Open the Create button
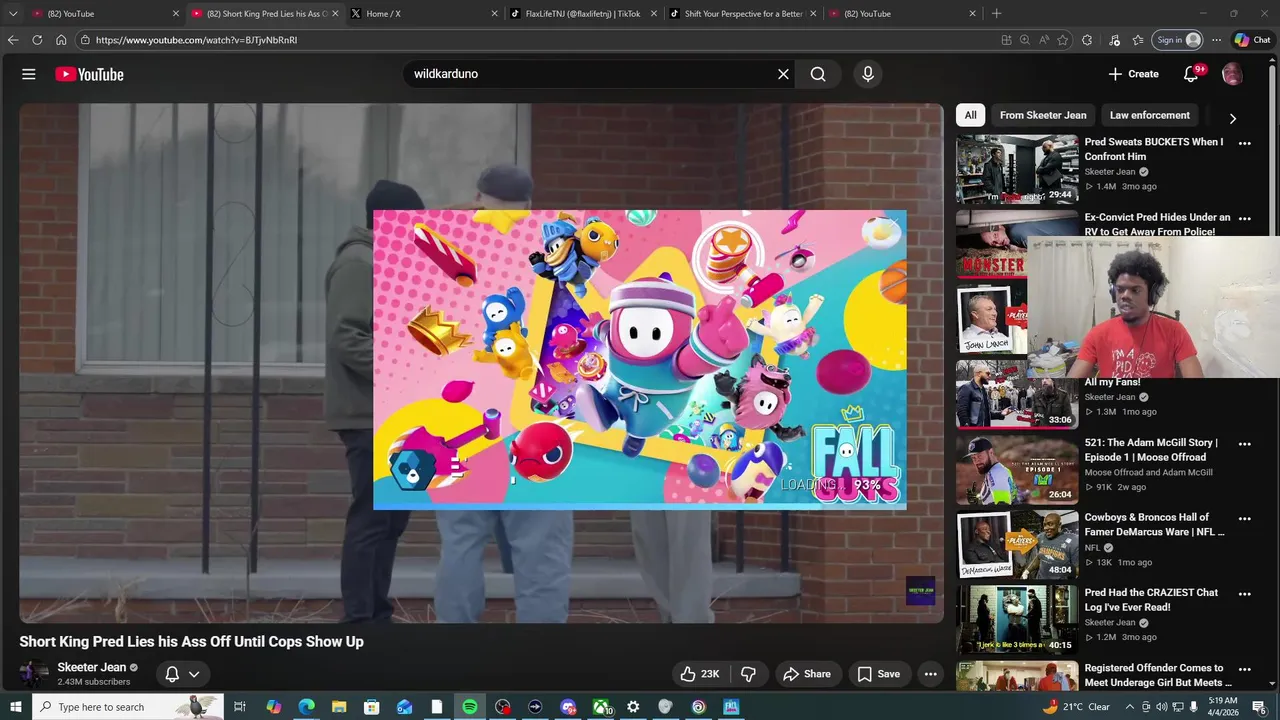This screenshot has height=720, width=1280. click(x=1133, y=74)
